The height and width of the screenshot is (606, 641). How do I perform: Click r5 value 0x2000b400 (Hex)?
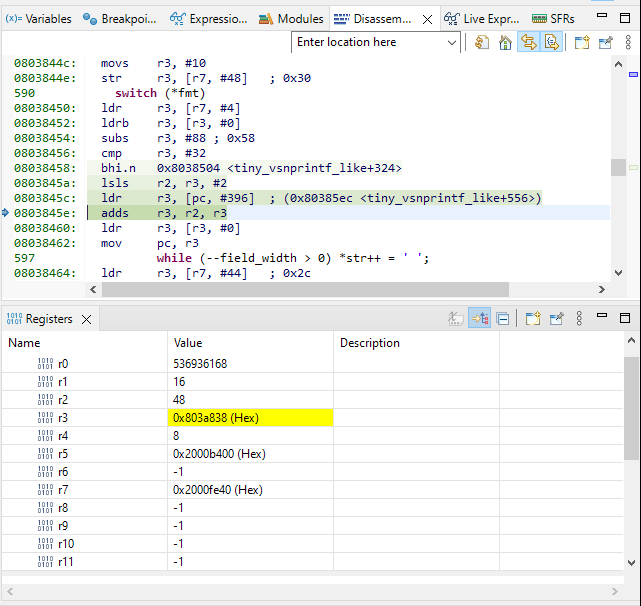(219, 453)
